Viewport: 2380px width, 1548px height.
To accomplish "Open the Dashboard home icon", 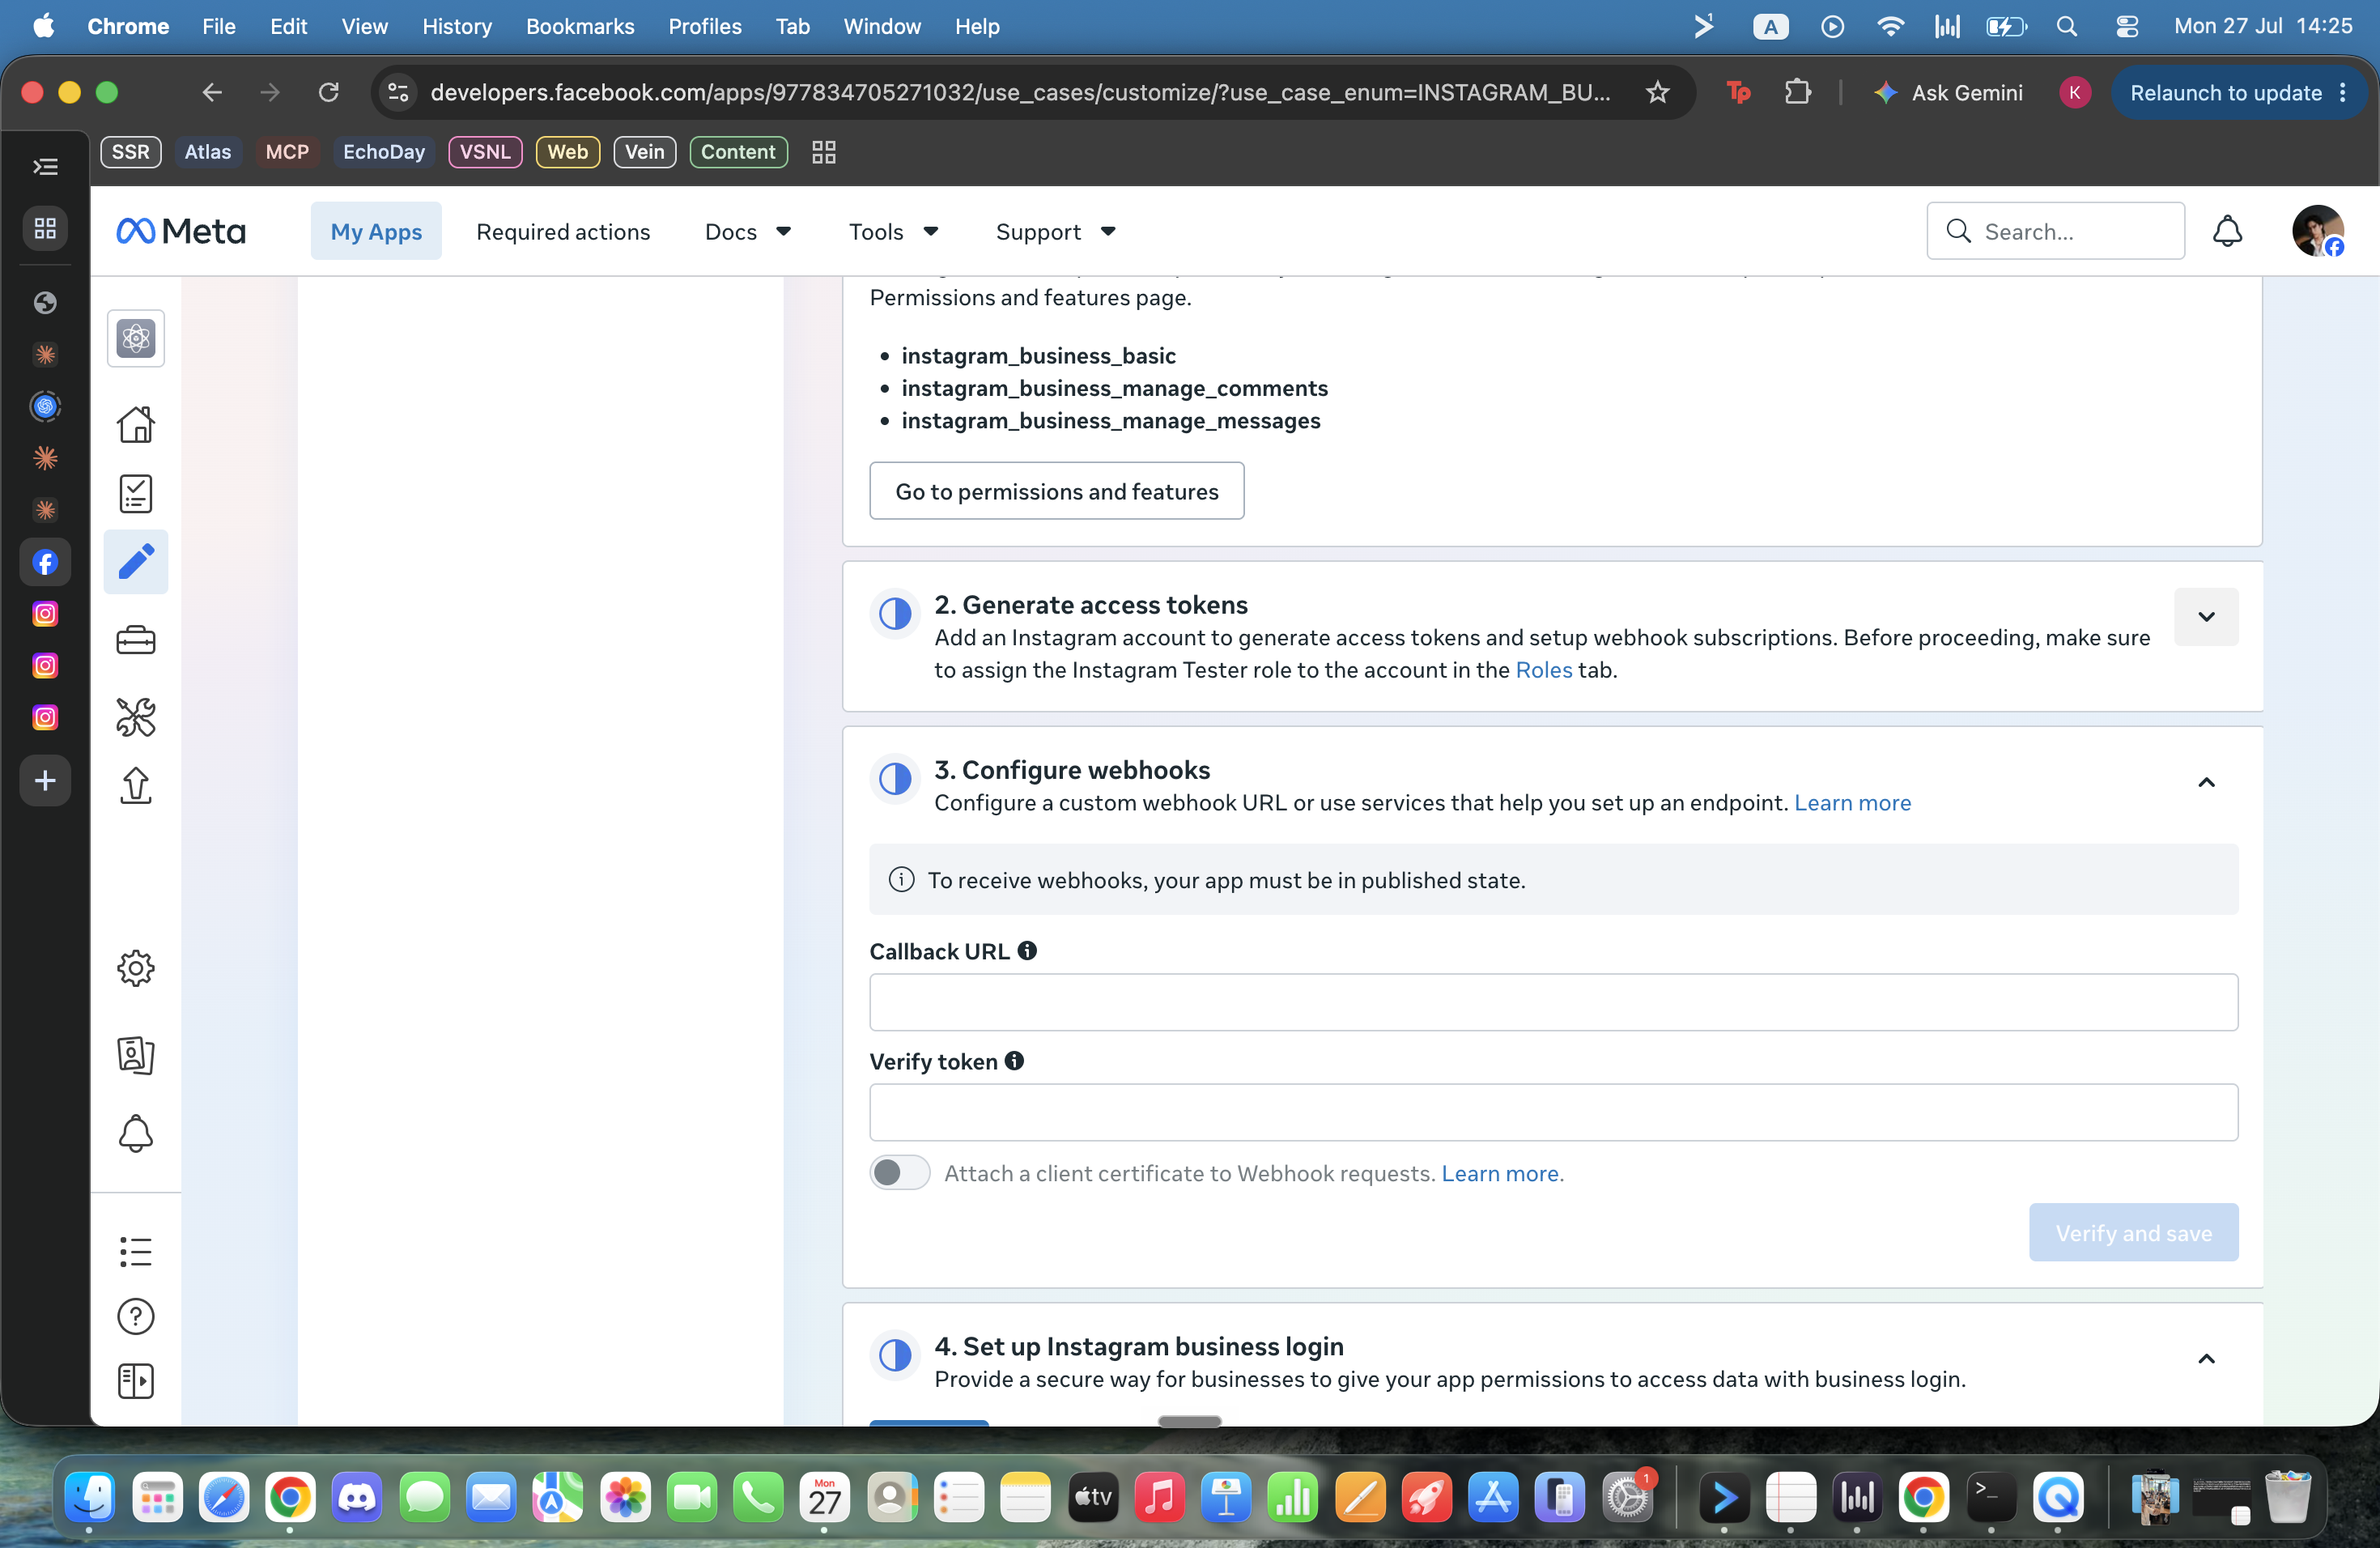I will [x=136, y=424].
